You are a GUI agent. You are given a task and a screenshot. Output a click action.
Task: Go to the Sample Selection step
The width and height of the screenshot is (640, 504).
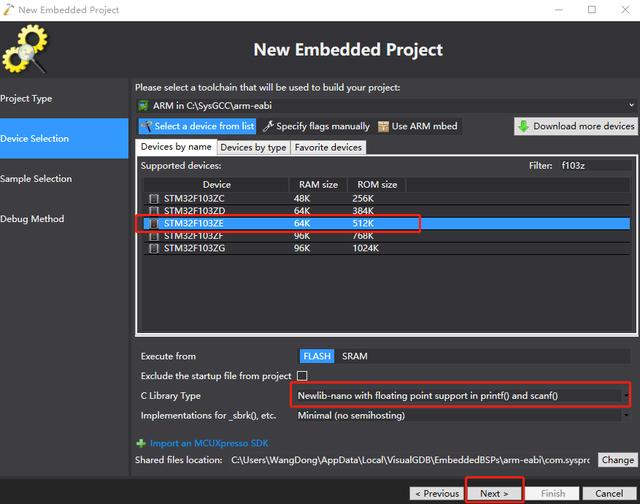point(64,178)
